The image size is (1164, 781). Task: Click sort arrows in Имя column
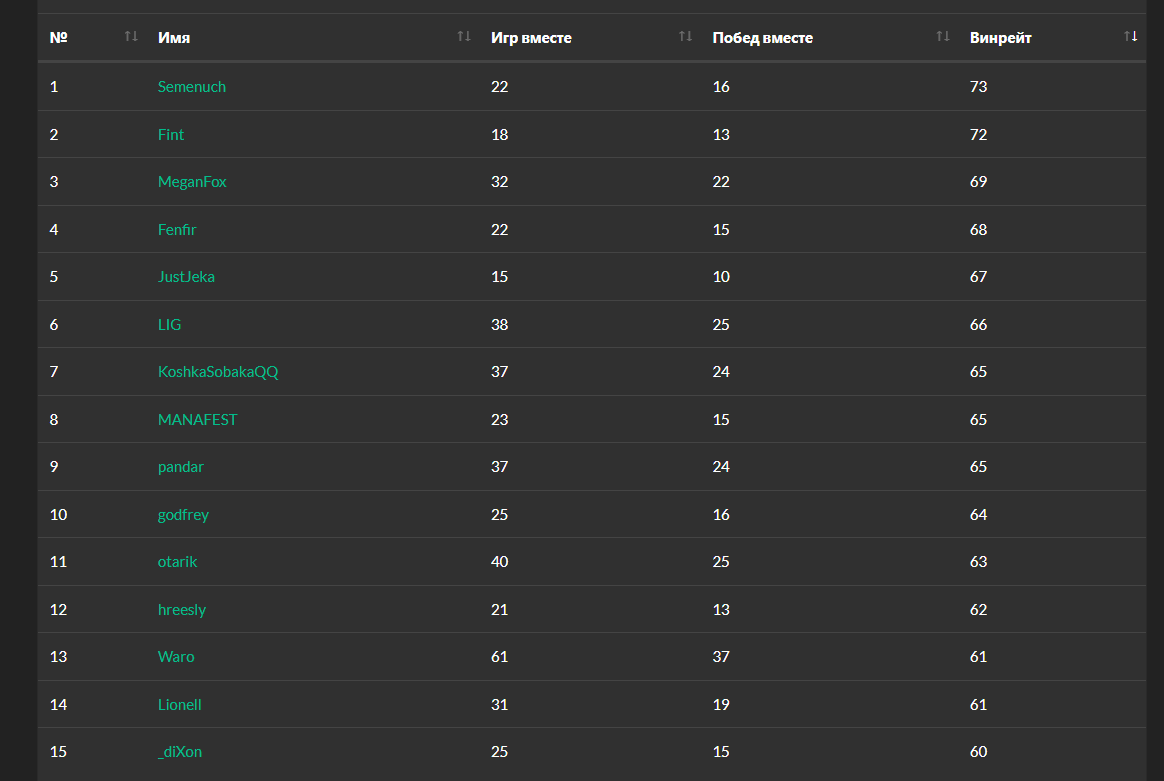464,37
